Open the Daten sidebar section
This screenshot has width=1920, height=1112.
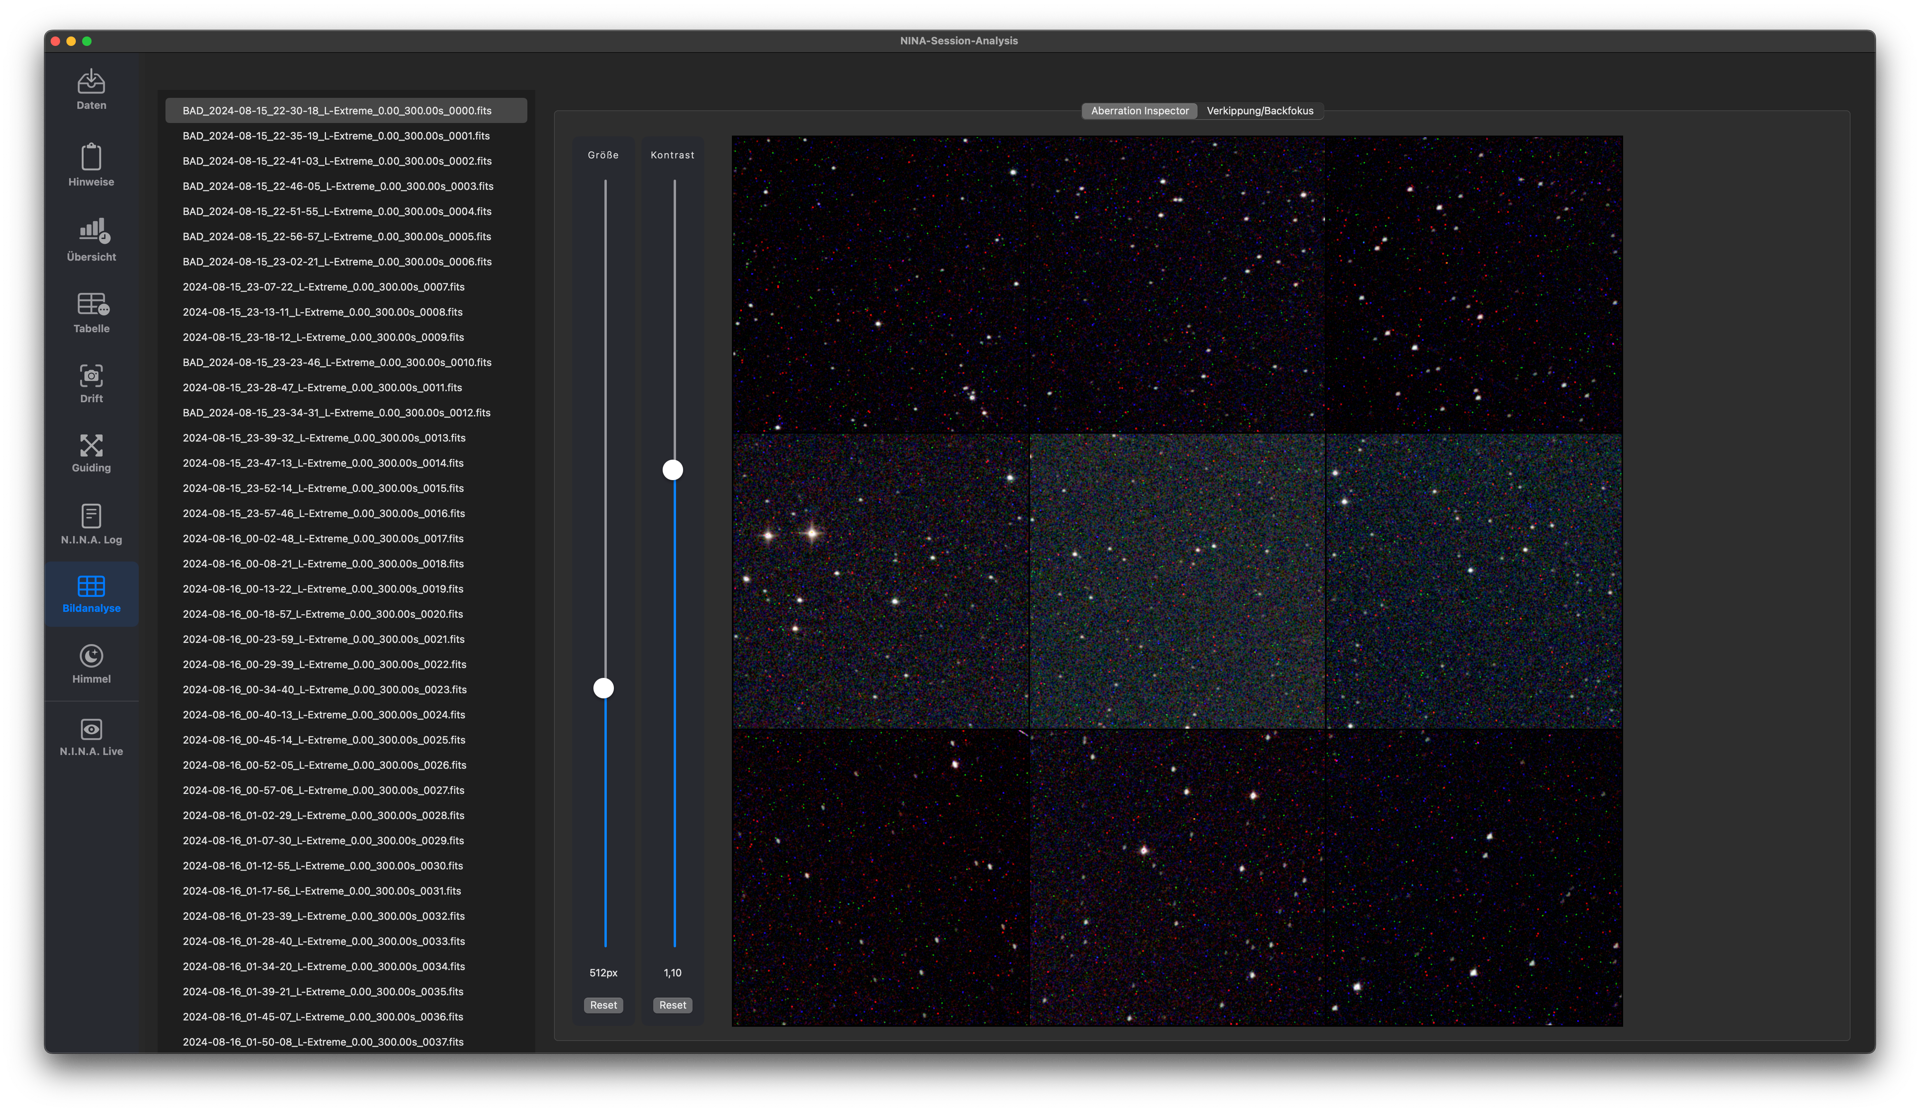[91, 89]
